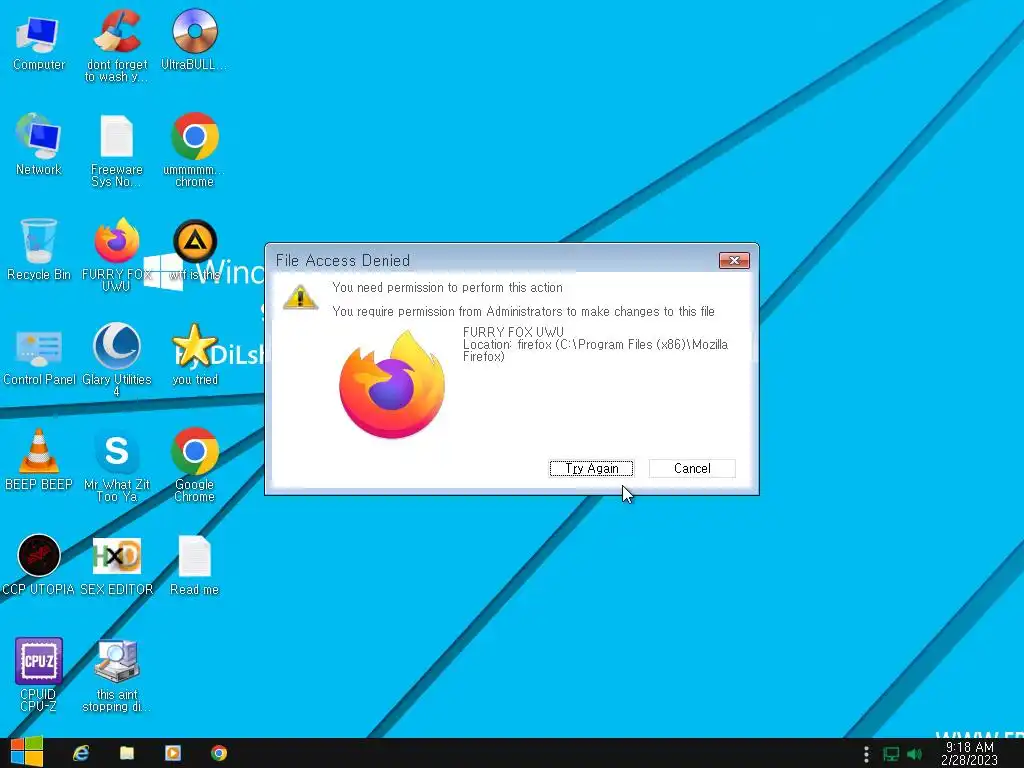Click the Windows Start button
The height and width of the screenshot is (768, 1024).
[27, 752]
